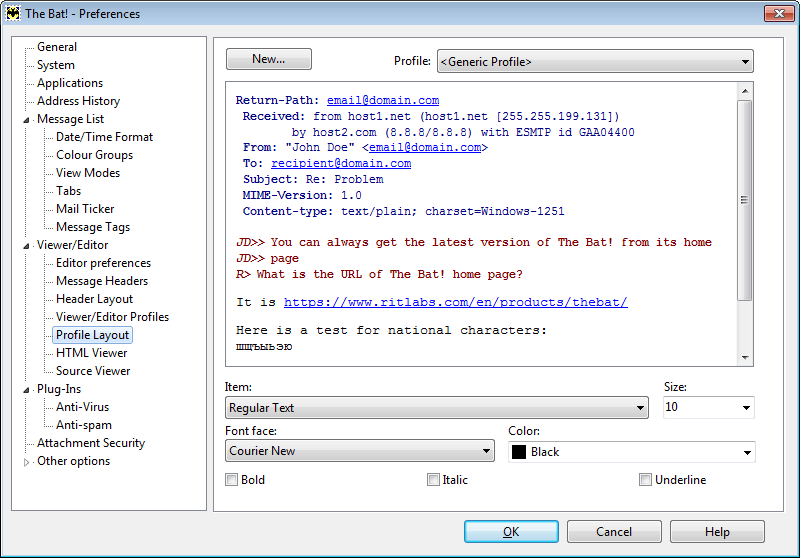
Task: Expand the Other options tree node
Action: 27,462
